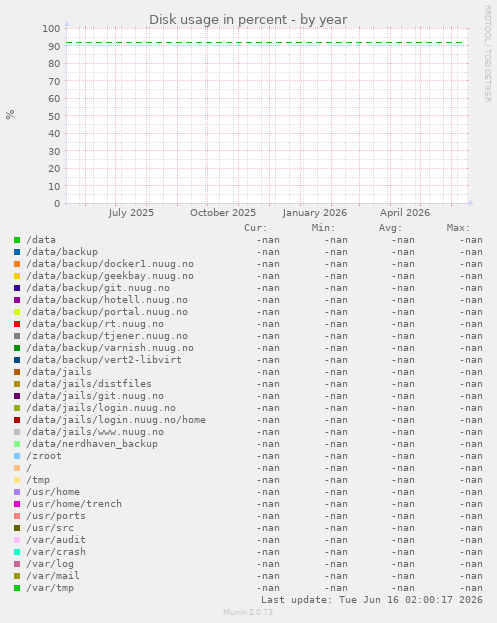Screen dimensions: 497x623
Task: Click the Last update timestamp text
Action: (x=372, y=600)
